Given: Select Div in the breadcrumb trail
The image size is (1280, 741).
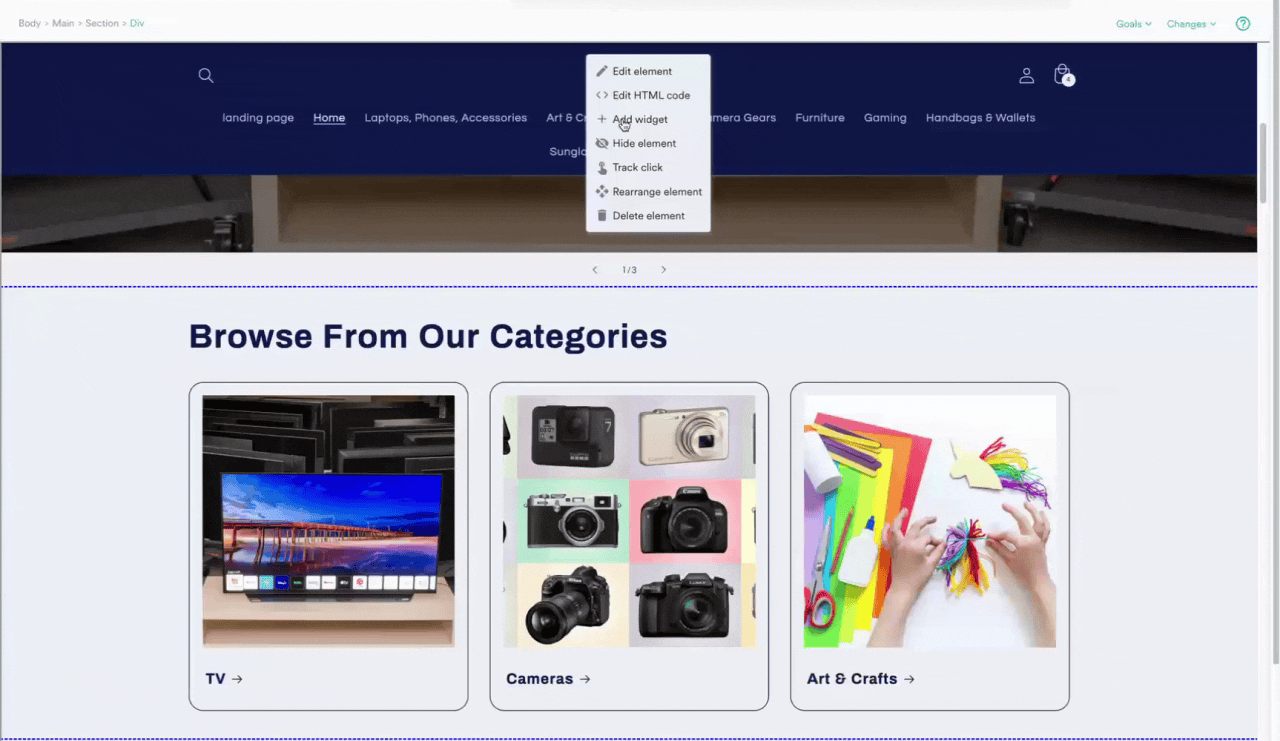Looking at the screenshot, I should 137,23.
